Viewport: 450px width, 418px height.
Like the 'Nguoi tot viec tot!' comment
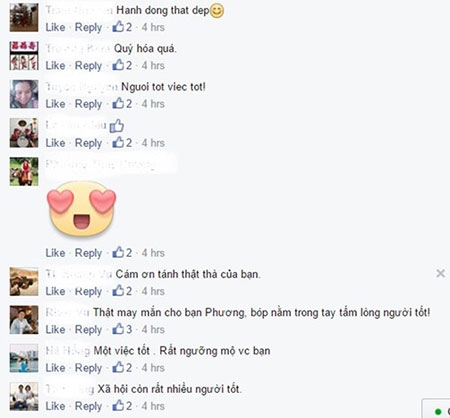click(55, 104)
